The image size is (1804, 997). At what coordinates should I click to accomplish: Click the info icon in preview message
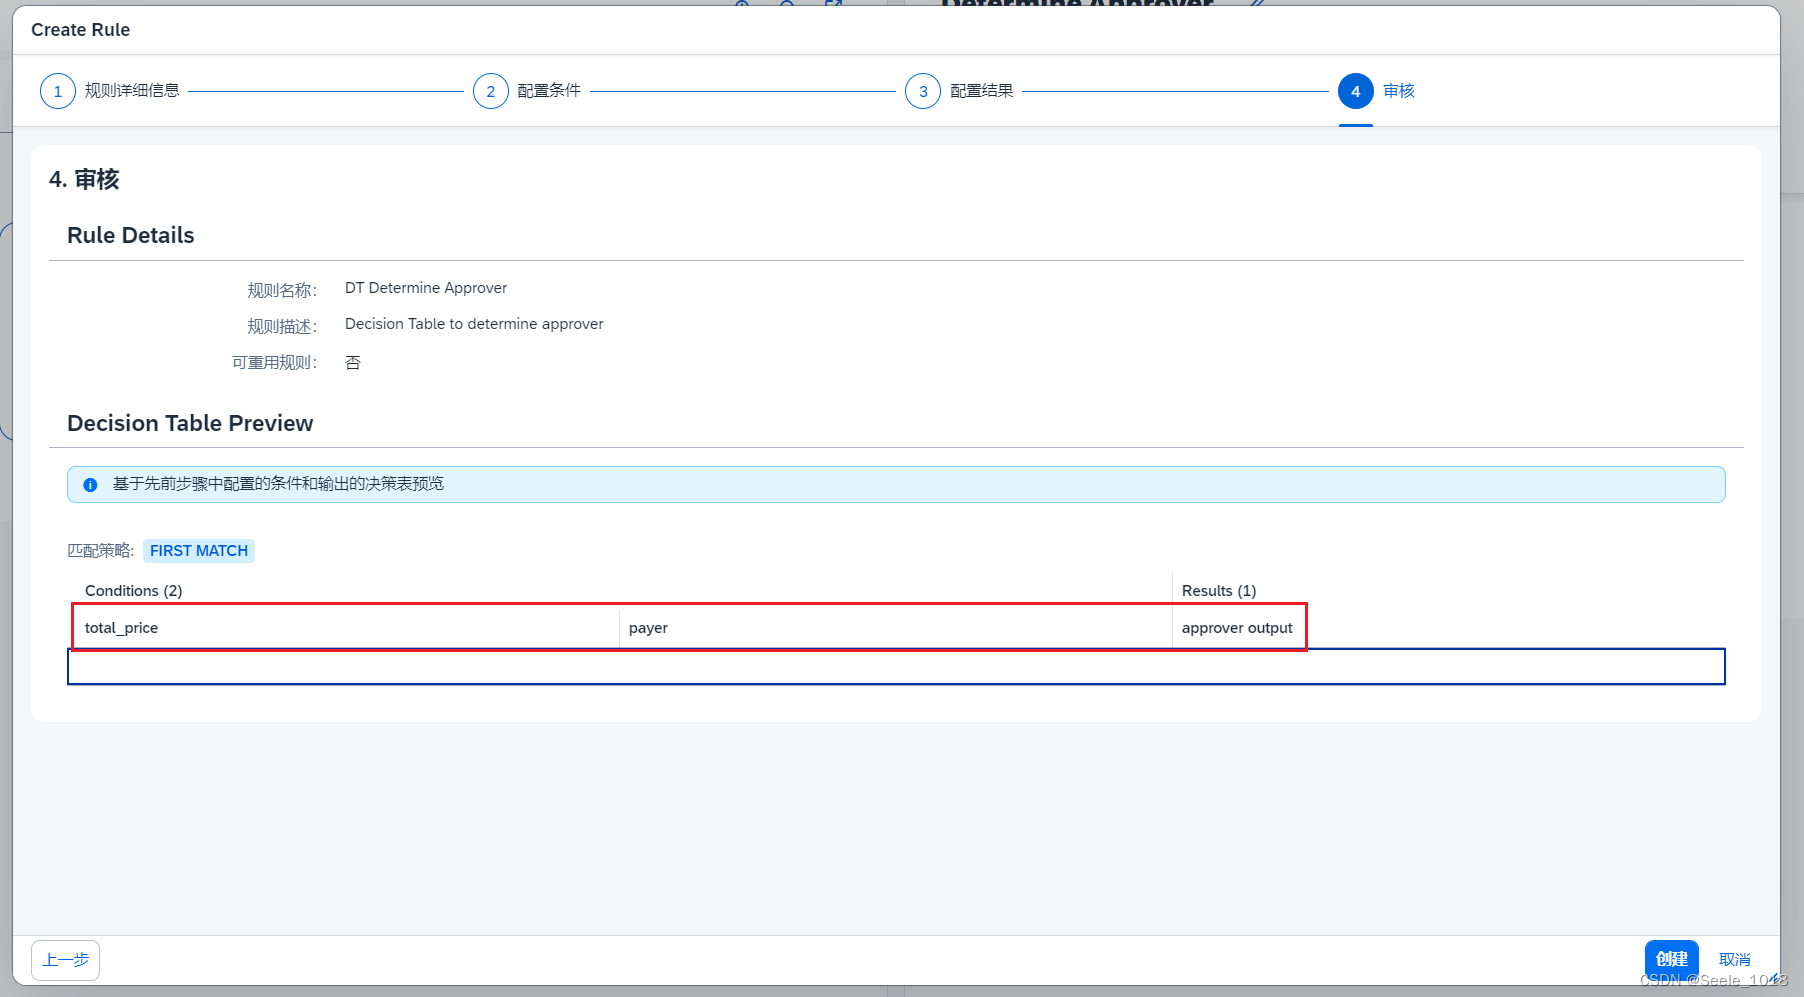point(90,485)
